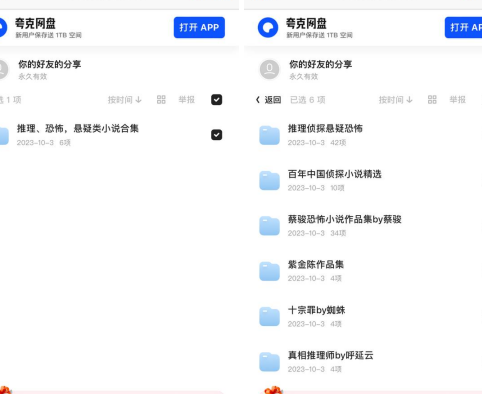Open folder 十宗罪by蜘蛛
The image size is (482, 394).
[317, 310]
